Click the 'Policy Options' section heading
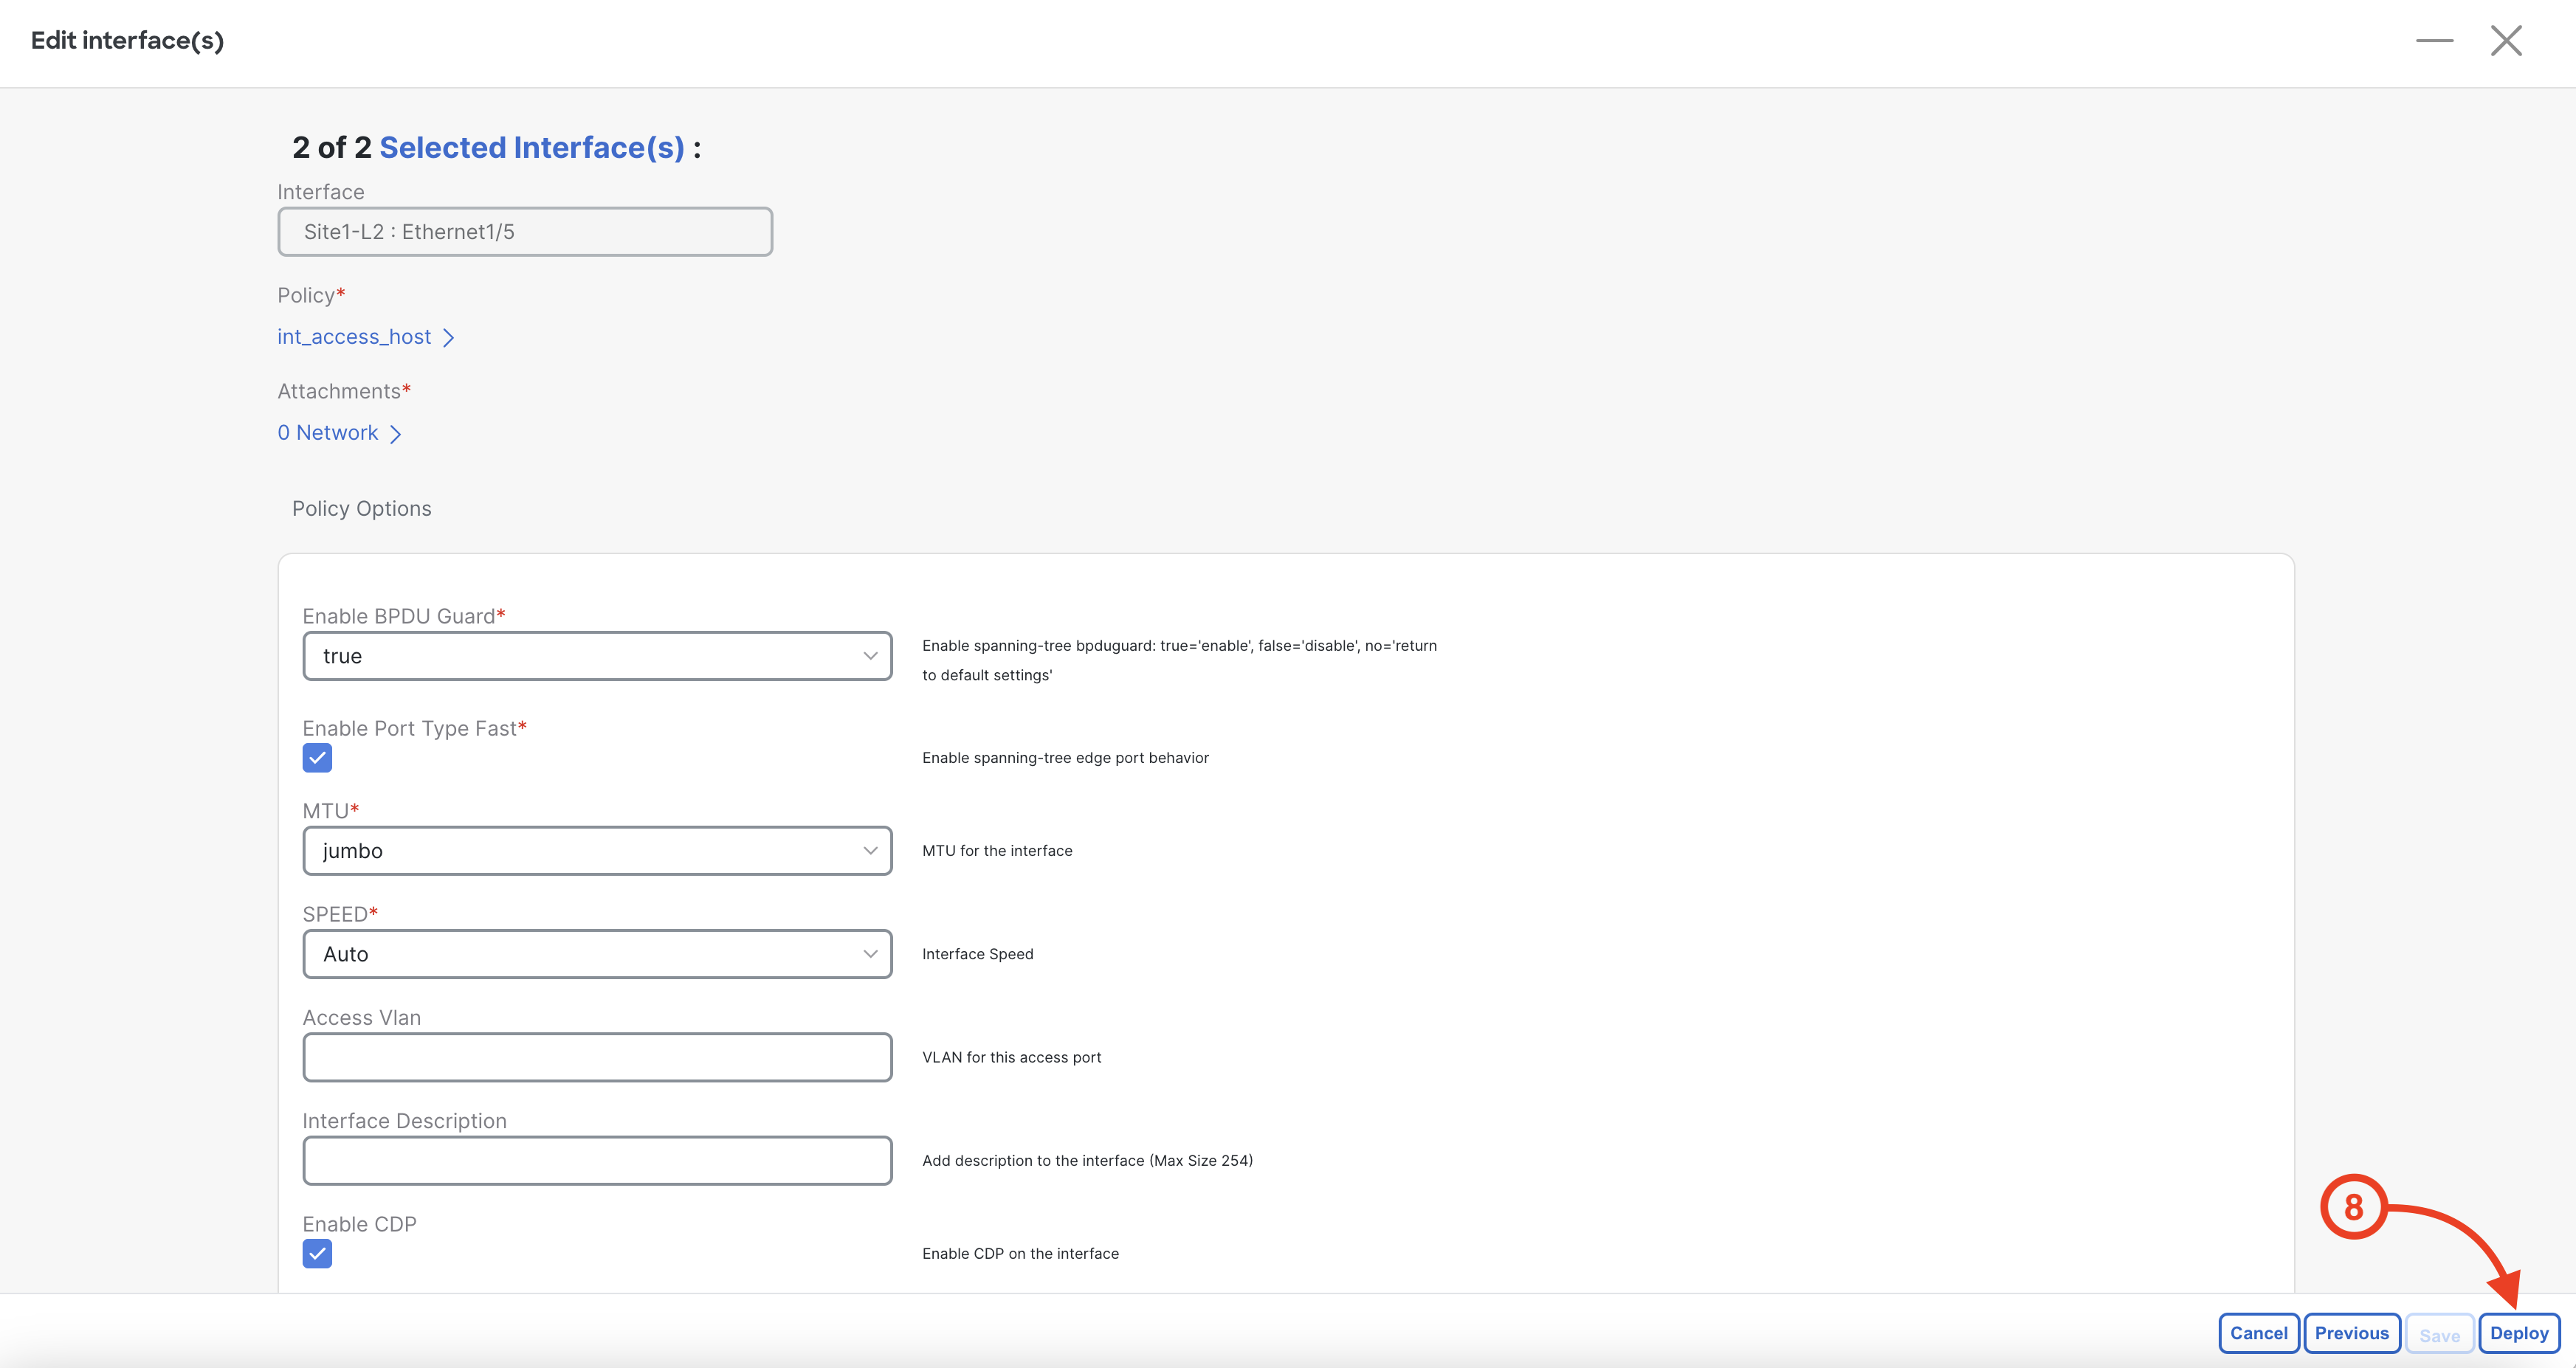2576x1368 pixels. point(362,509)
